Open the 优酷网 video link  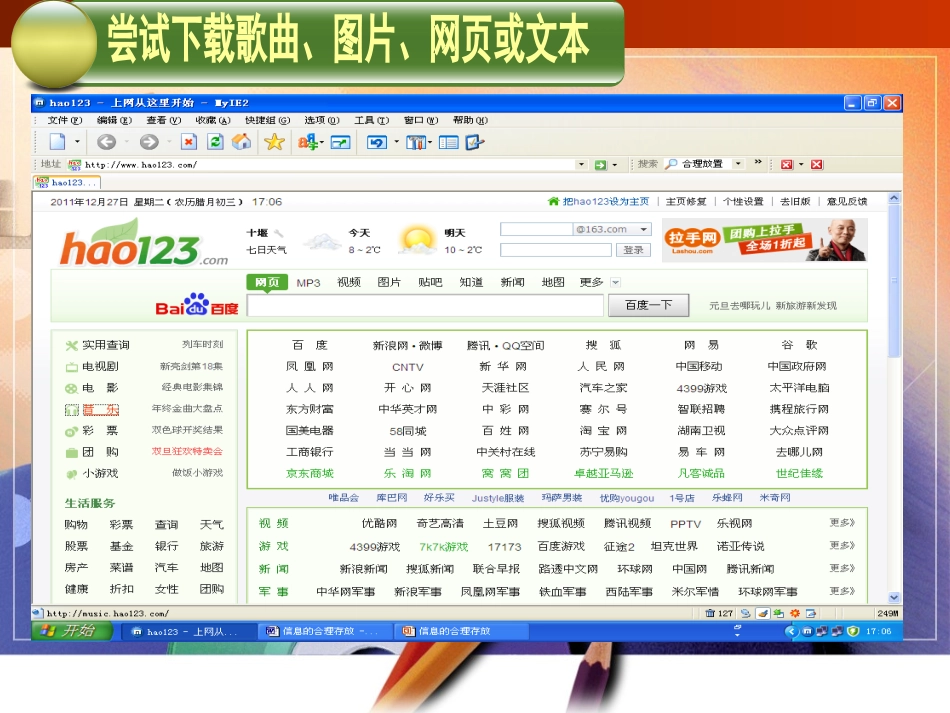(379, 523)
